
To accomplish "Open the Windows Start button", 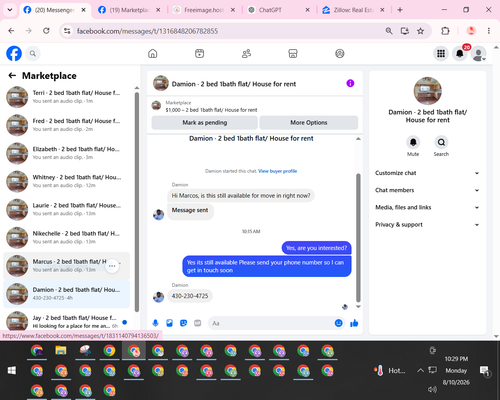I will [x=12, y=370].
